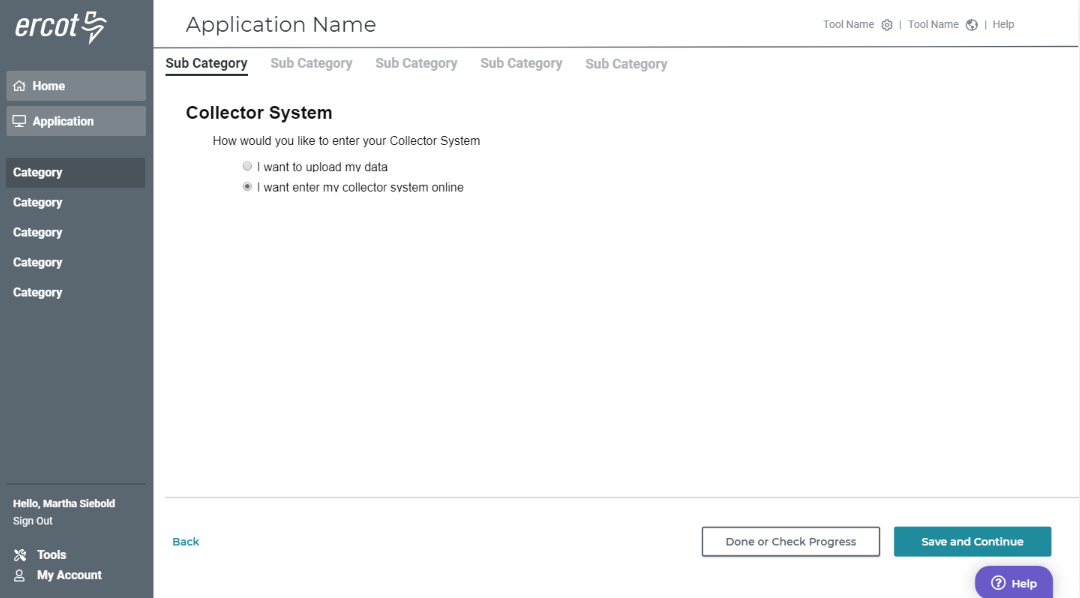This screenshot has height=598, width=1080.
Task: Click the Save and Continue button
Action: coord(971,541)
